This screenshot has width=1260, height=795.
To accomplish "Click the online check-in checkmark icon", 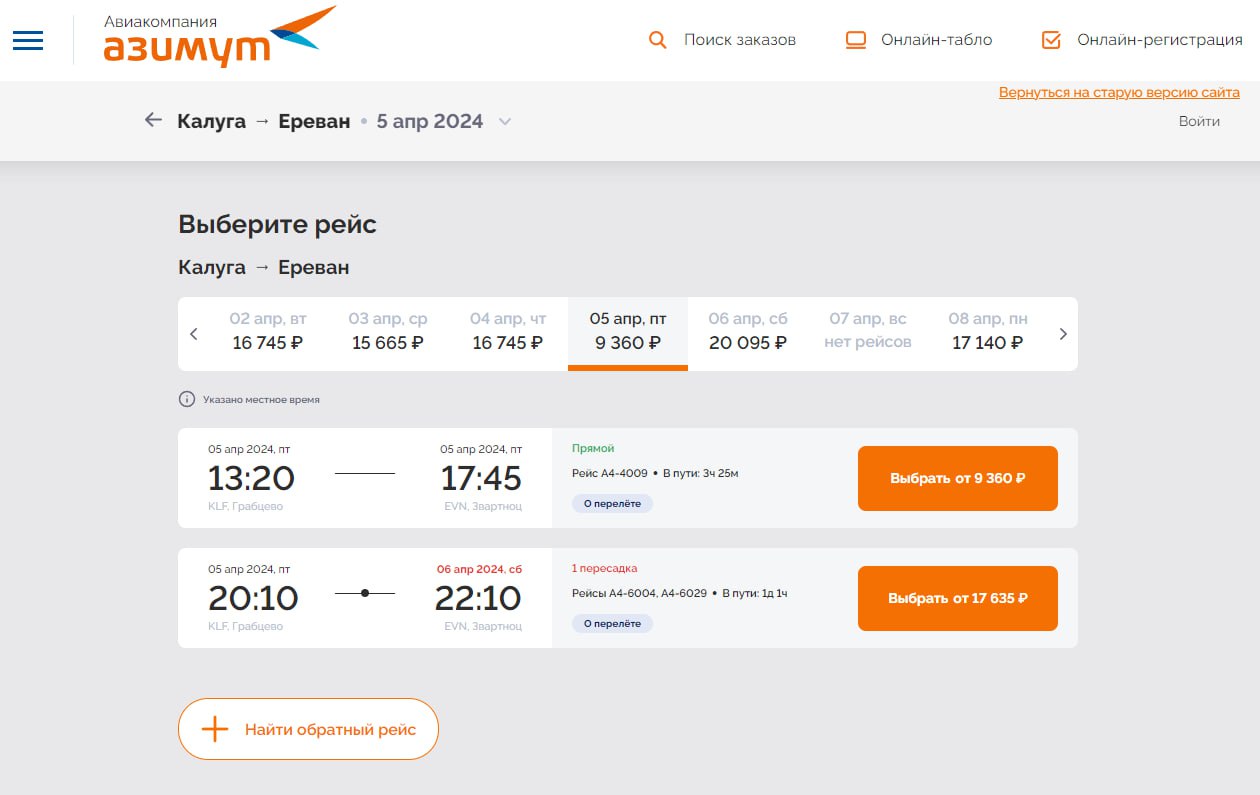I will pos(1051,40).
